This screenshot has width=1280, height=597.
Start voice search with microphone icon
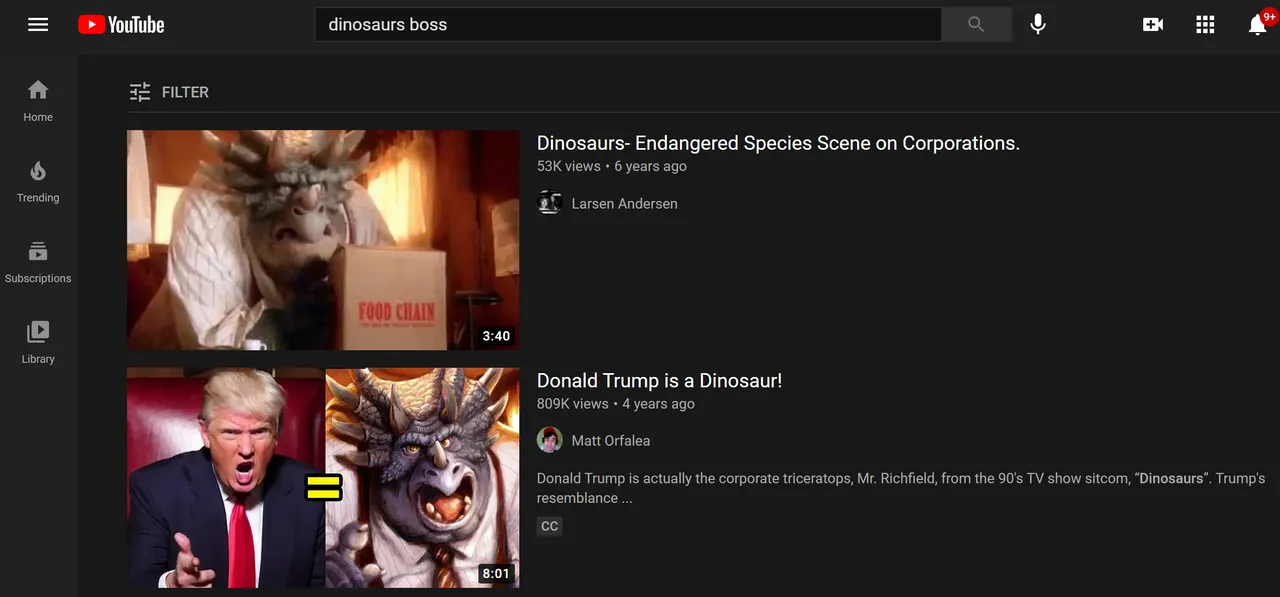click(x=1038, y=24)
